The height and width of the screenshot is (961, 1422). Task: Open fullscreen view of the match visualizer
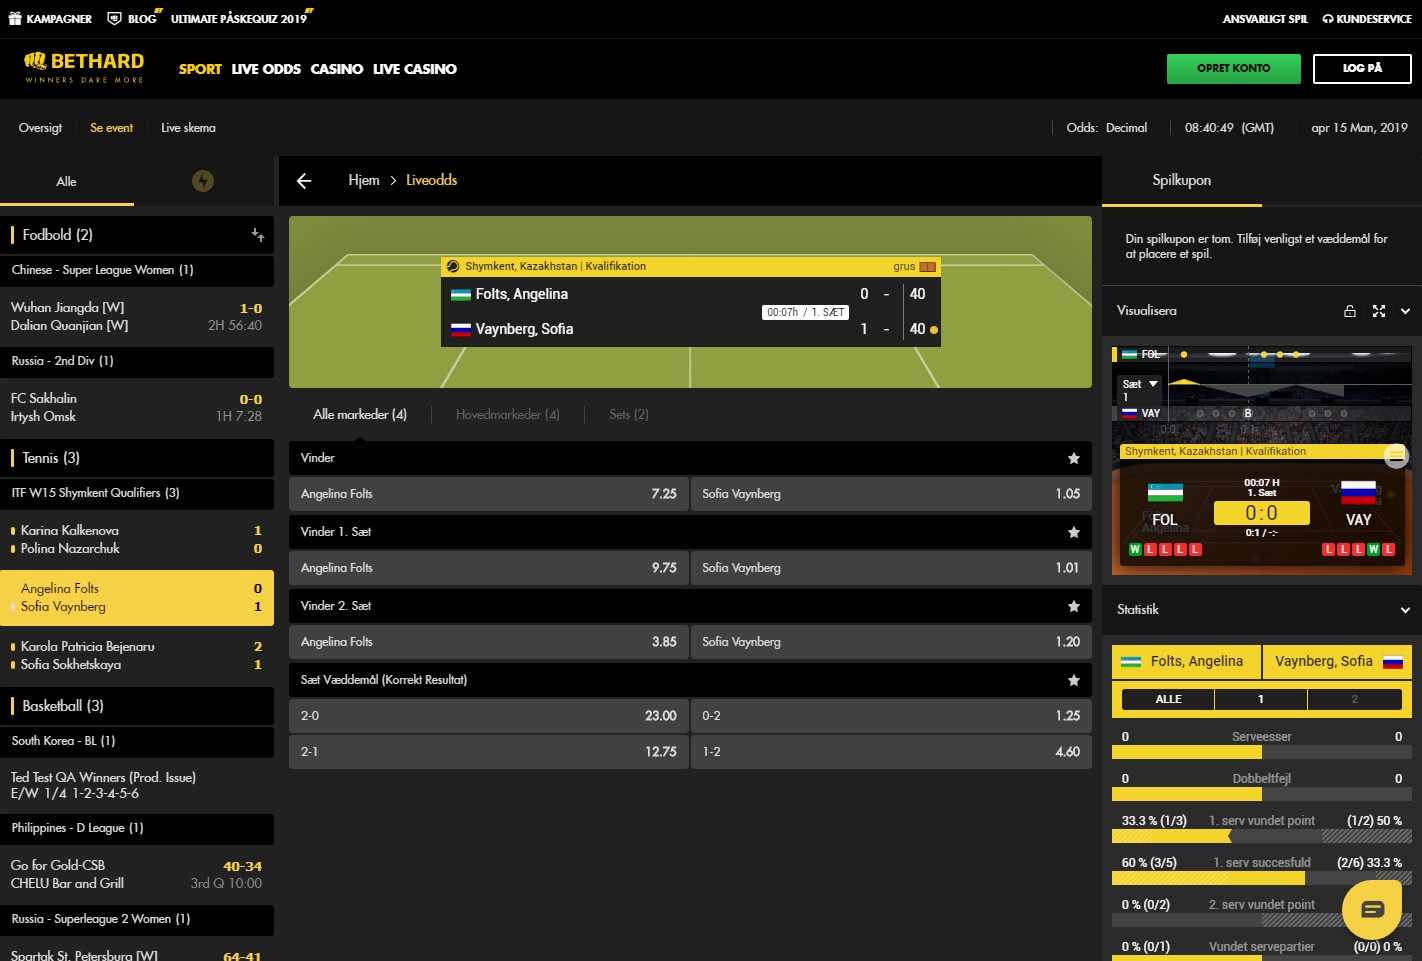(1379, 311)
